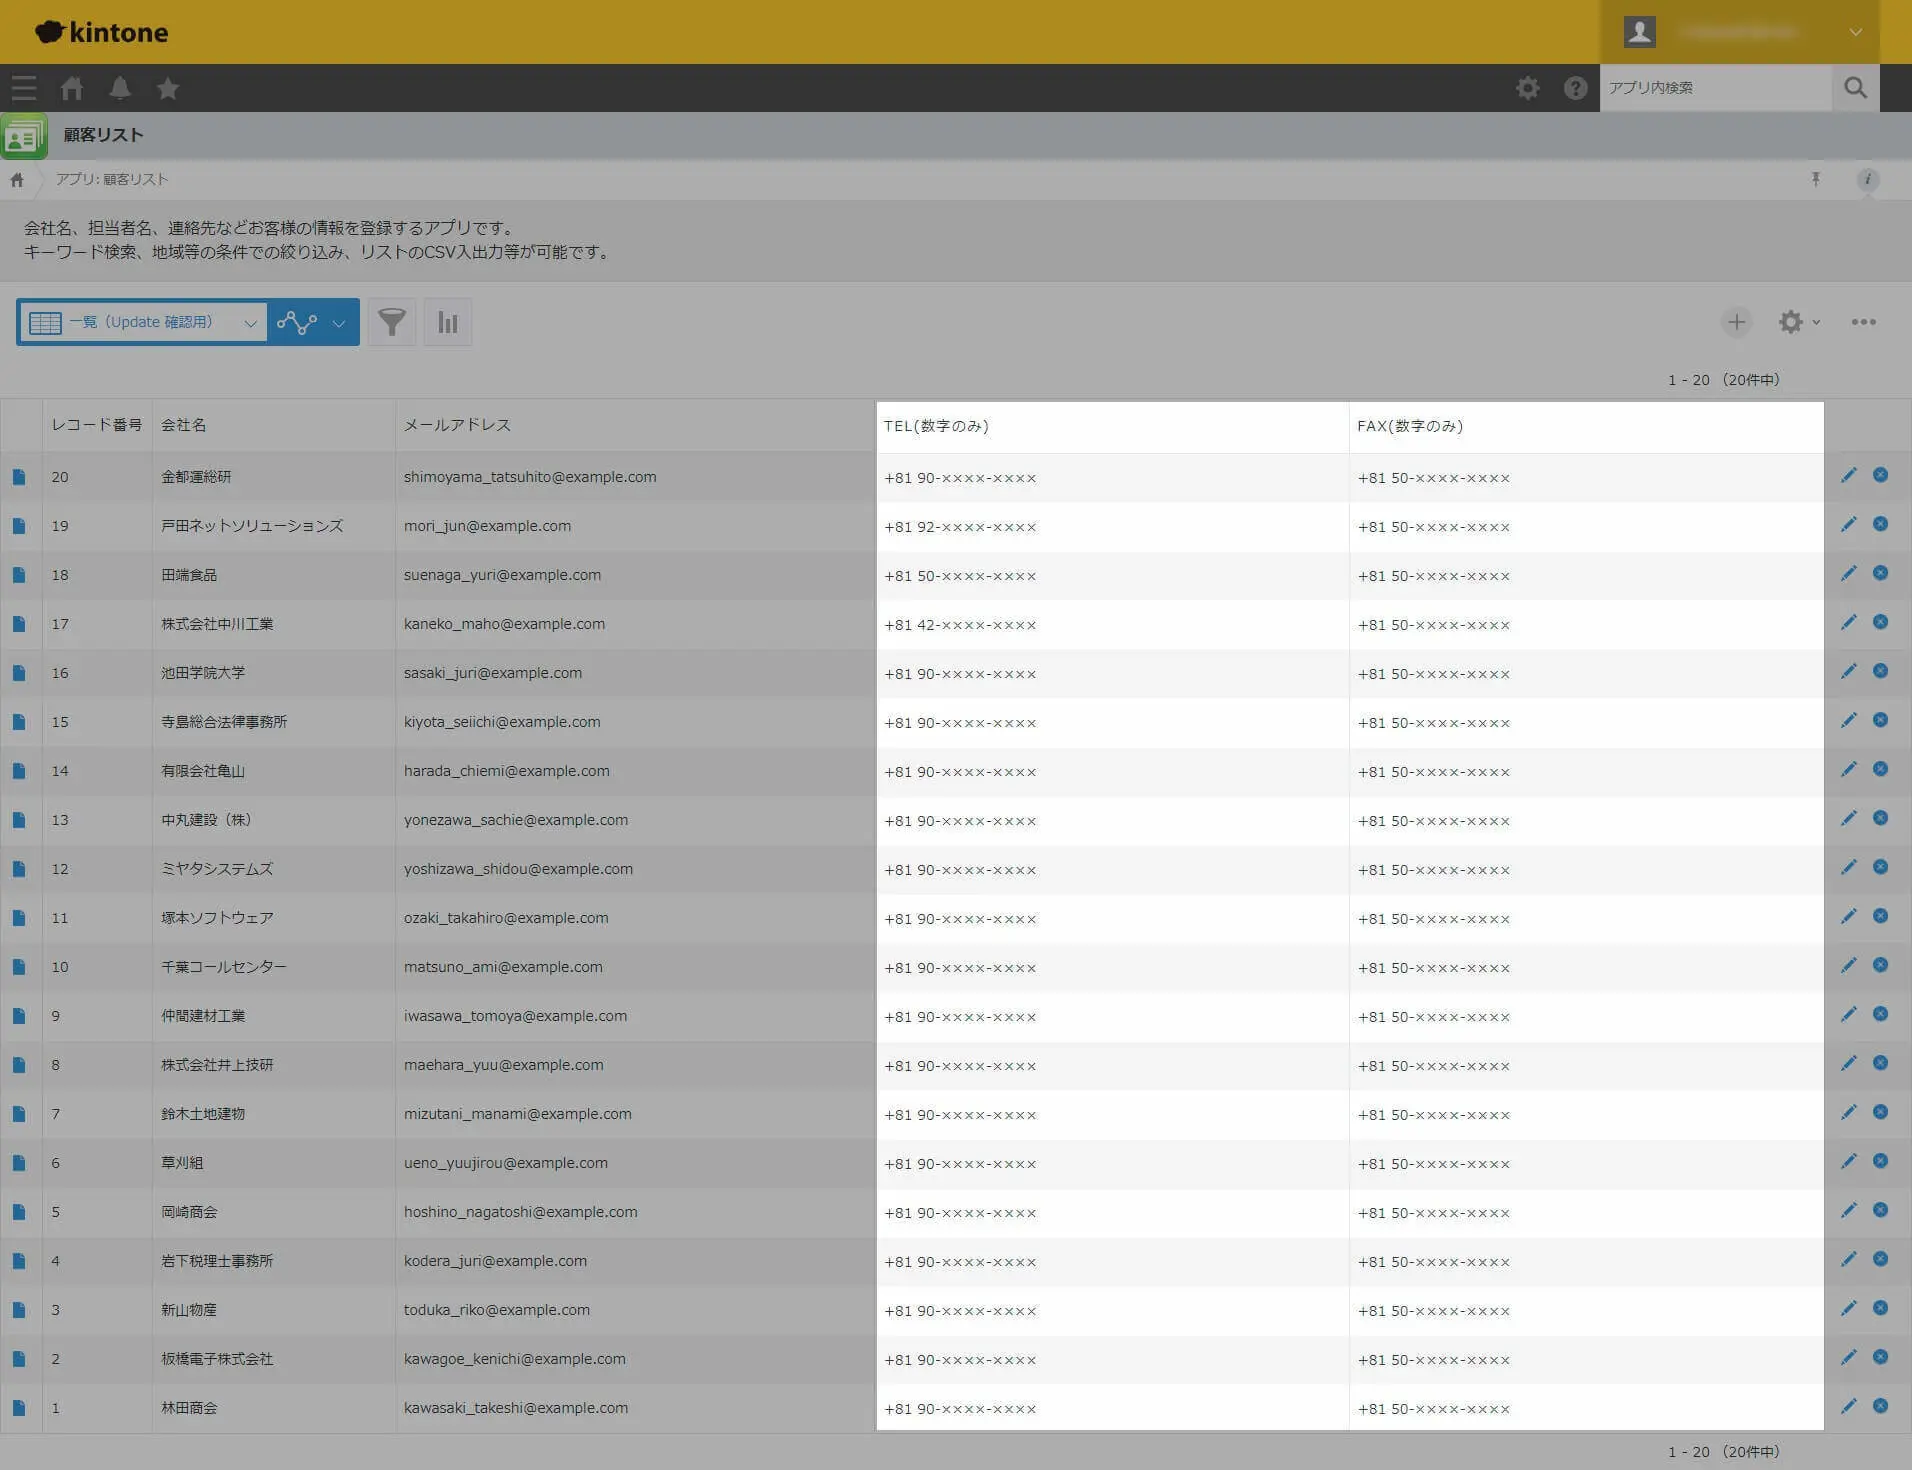Open the bar chart aggregation
Screen dimensions: 1912x1470
[x=447, y=322]
